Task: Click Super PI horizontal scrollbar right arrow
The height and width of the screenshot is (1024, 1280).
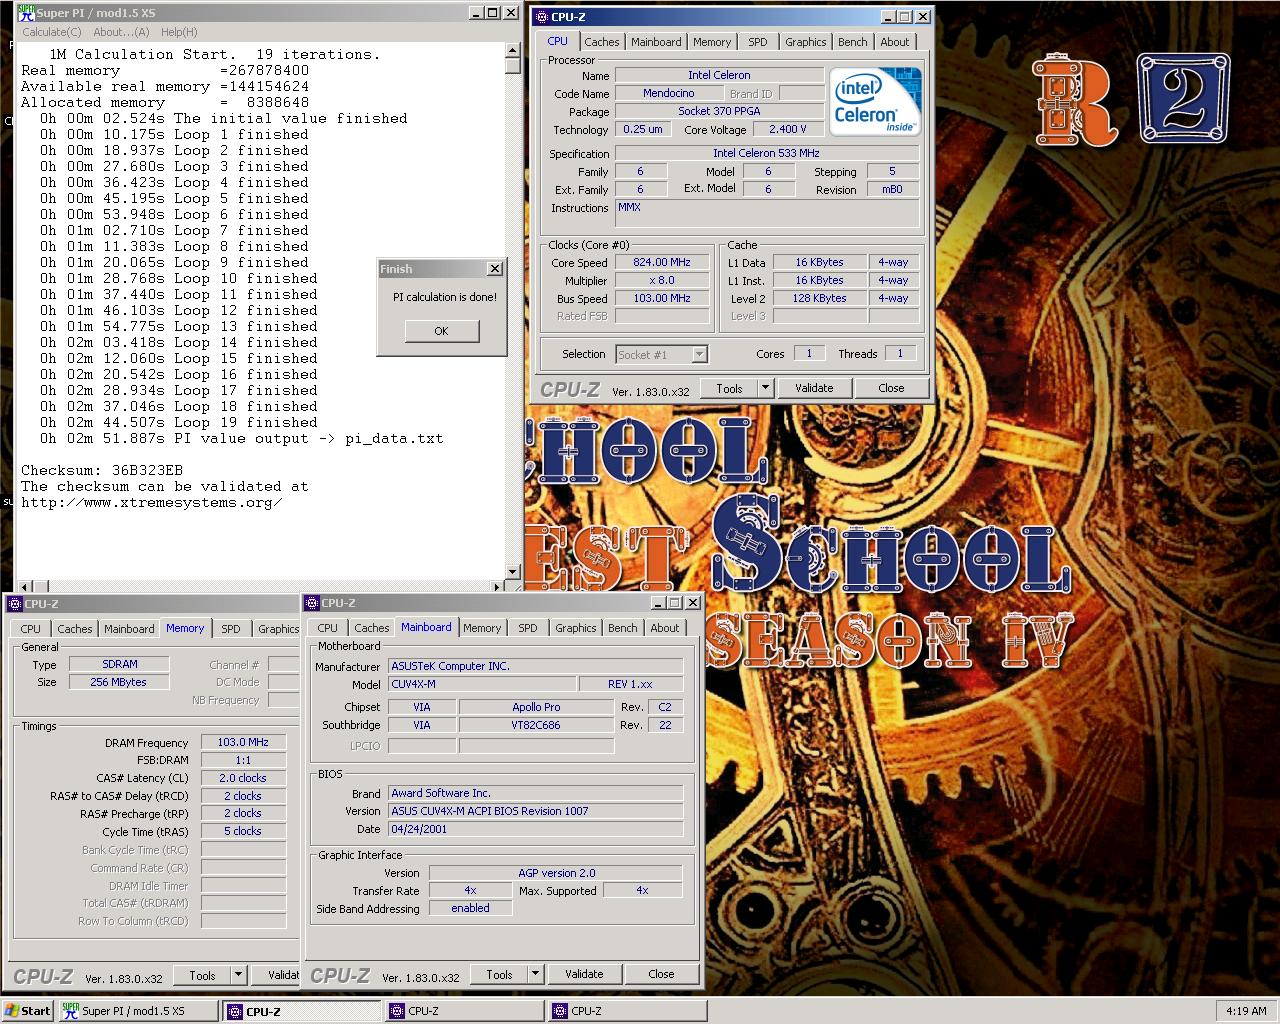Action: point(498,587)
